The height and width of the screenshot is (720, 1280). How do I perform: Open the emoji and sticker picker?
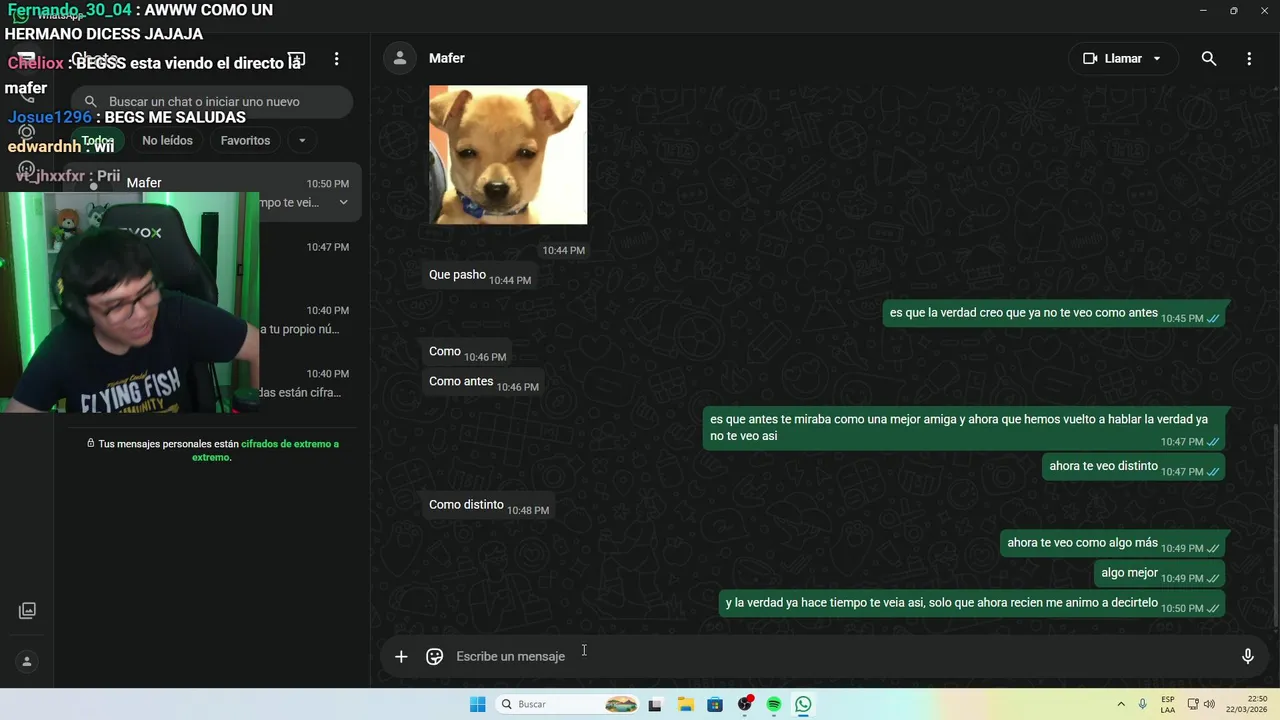click(x=434, y=656)
